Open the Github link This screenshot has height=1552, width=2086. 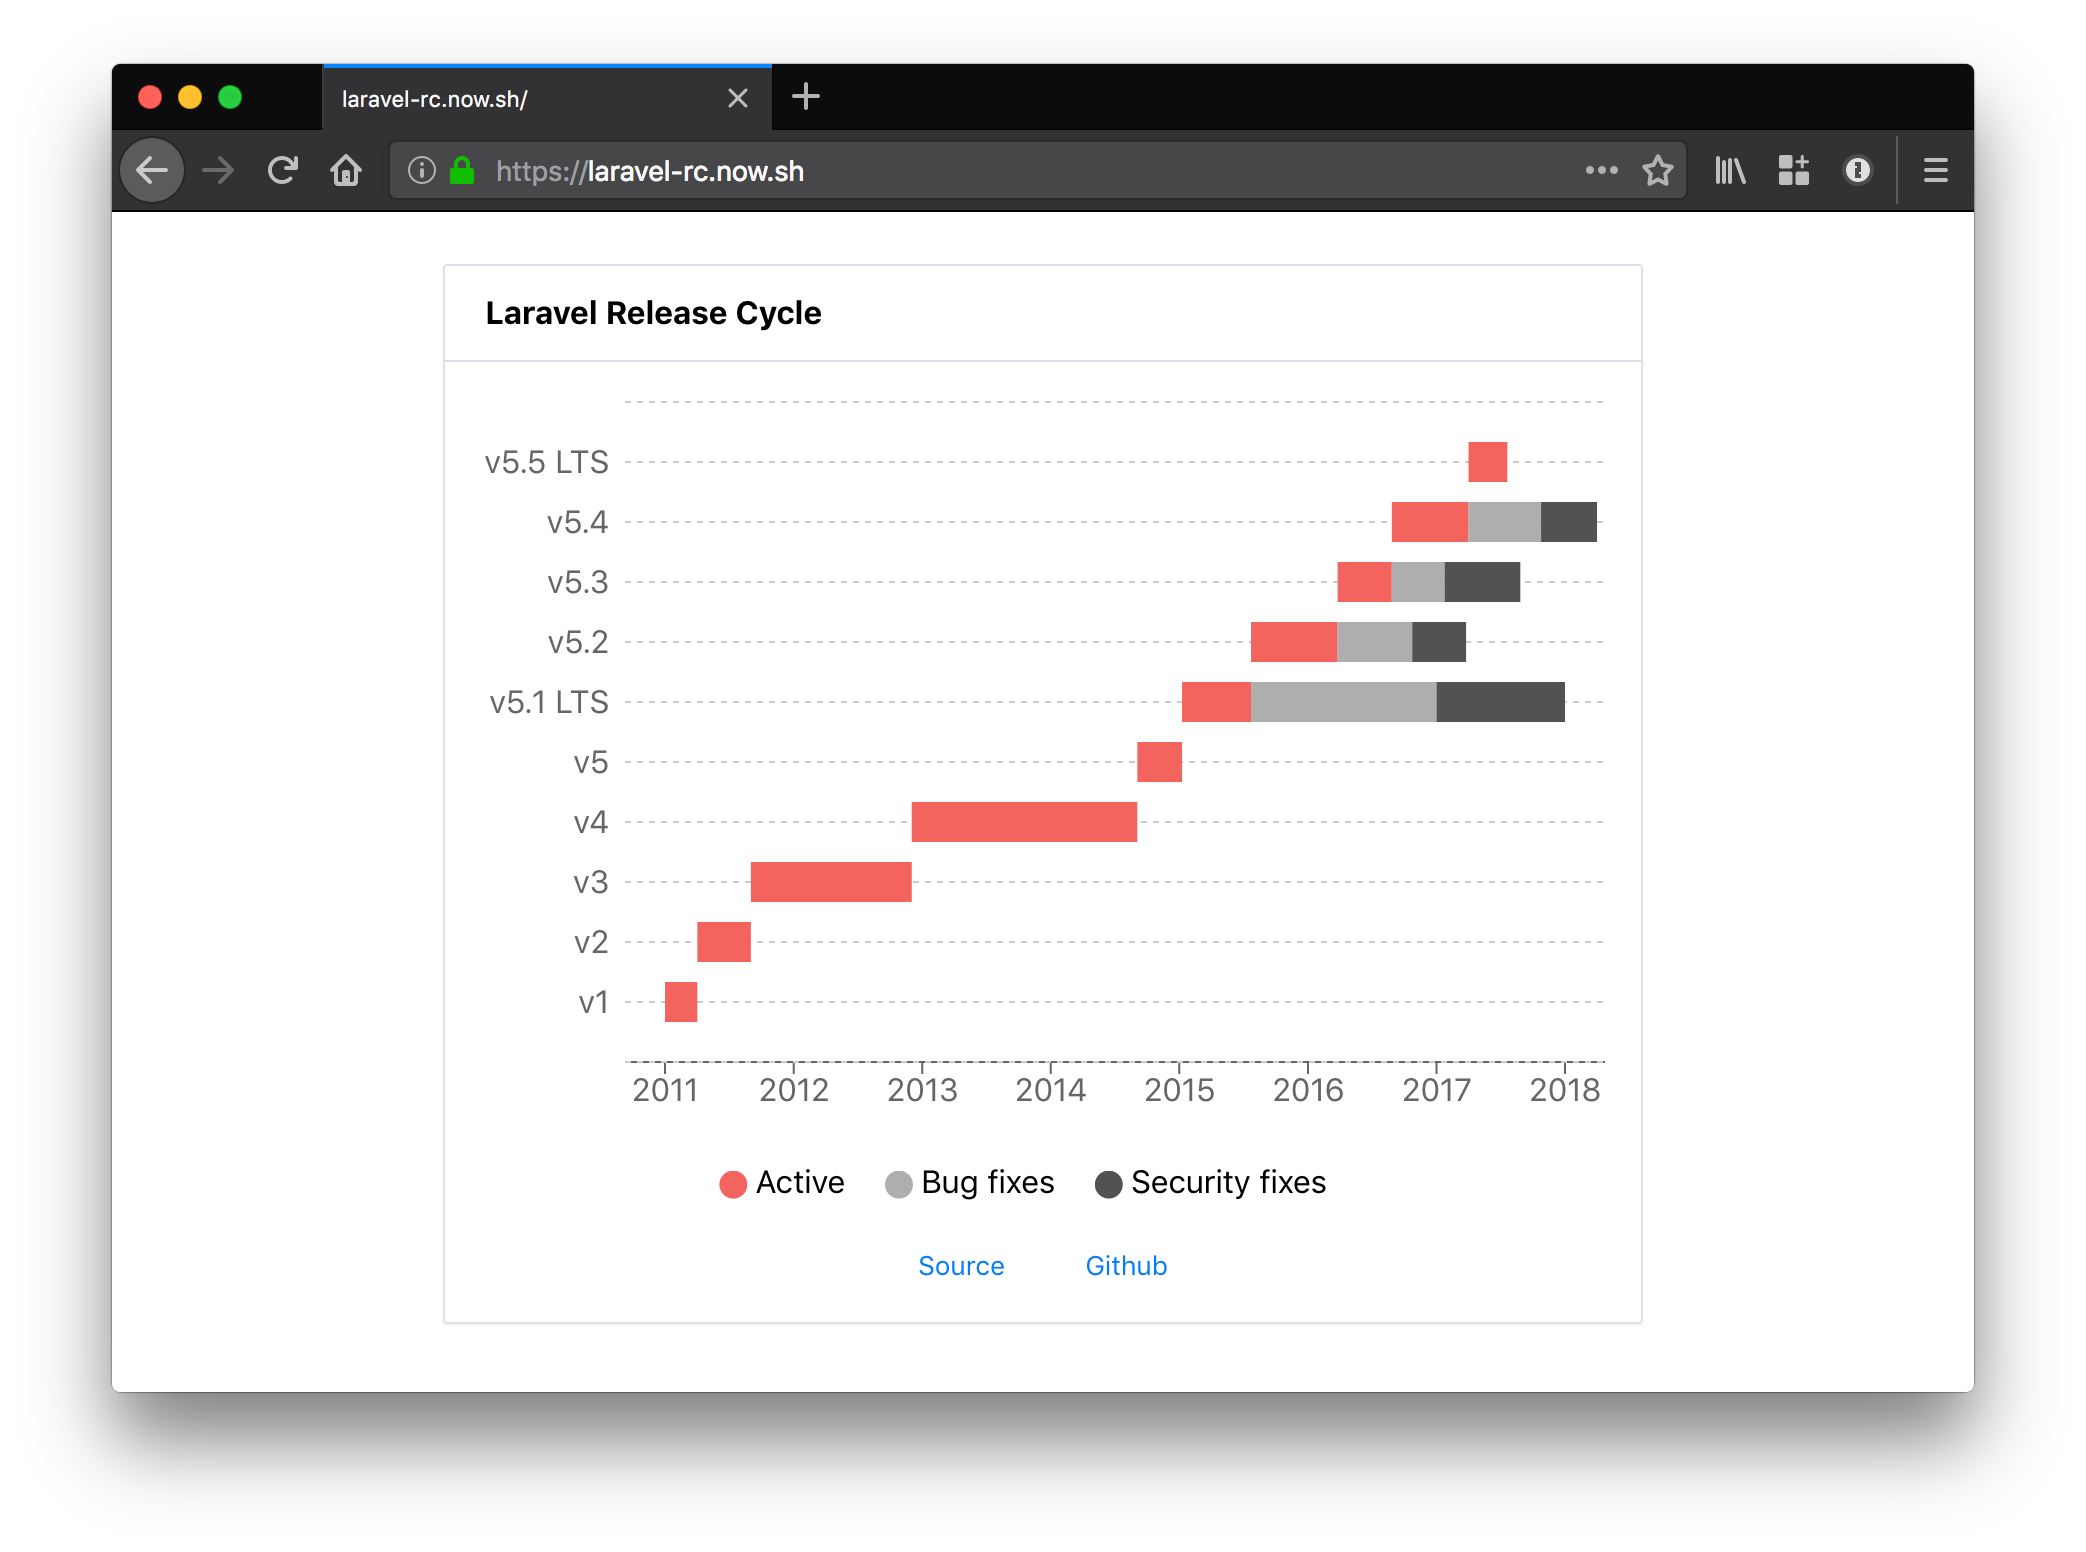(1126, 1266)
